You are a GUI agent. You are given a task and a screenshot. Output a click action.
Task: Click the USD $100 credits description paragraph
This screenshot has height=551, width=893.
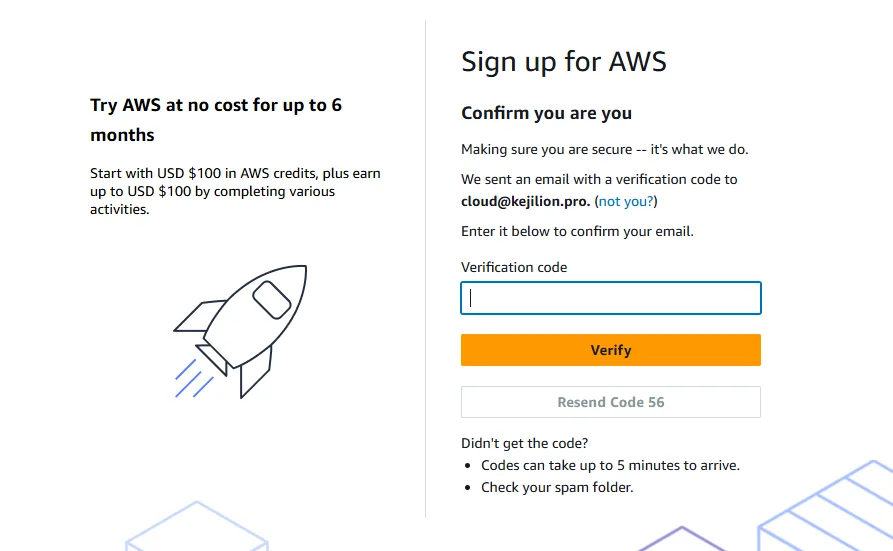tap(235, 191)
